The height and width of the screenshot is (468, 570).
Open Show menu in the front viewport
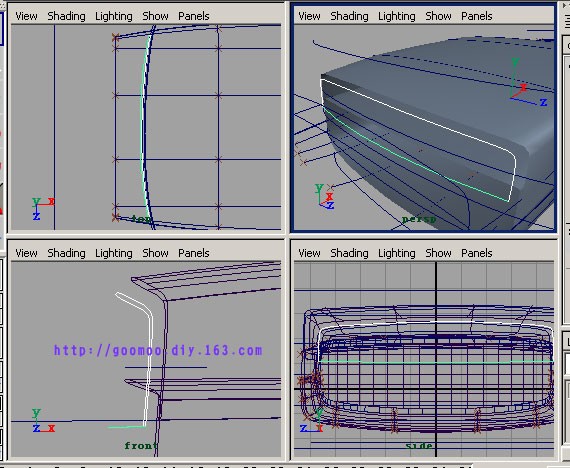pyautogui.click(x=155, y=253)
